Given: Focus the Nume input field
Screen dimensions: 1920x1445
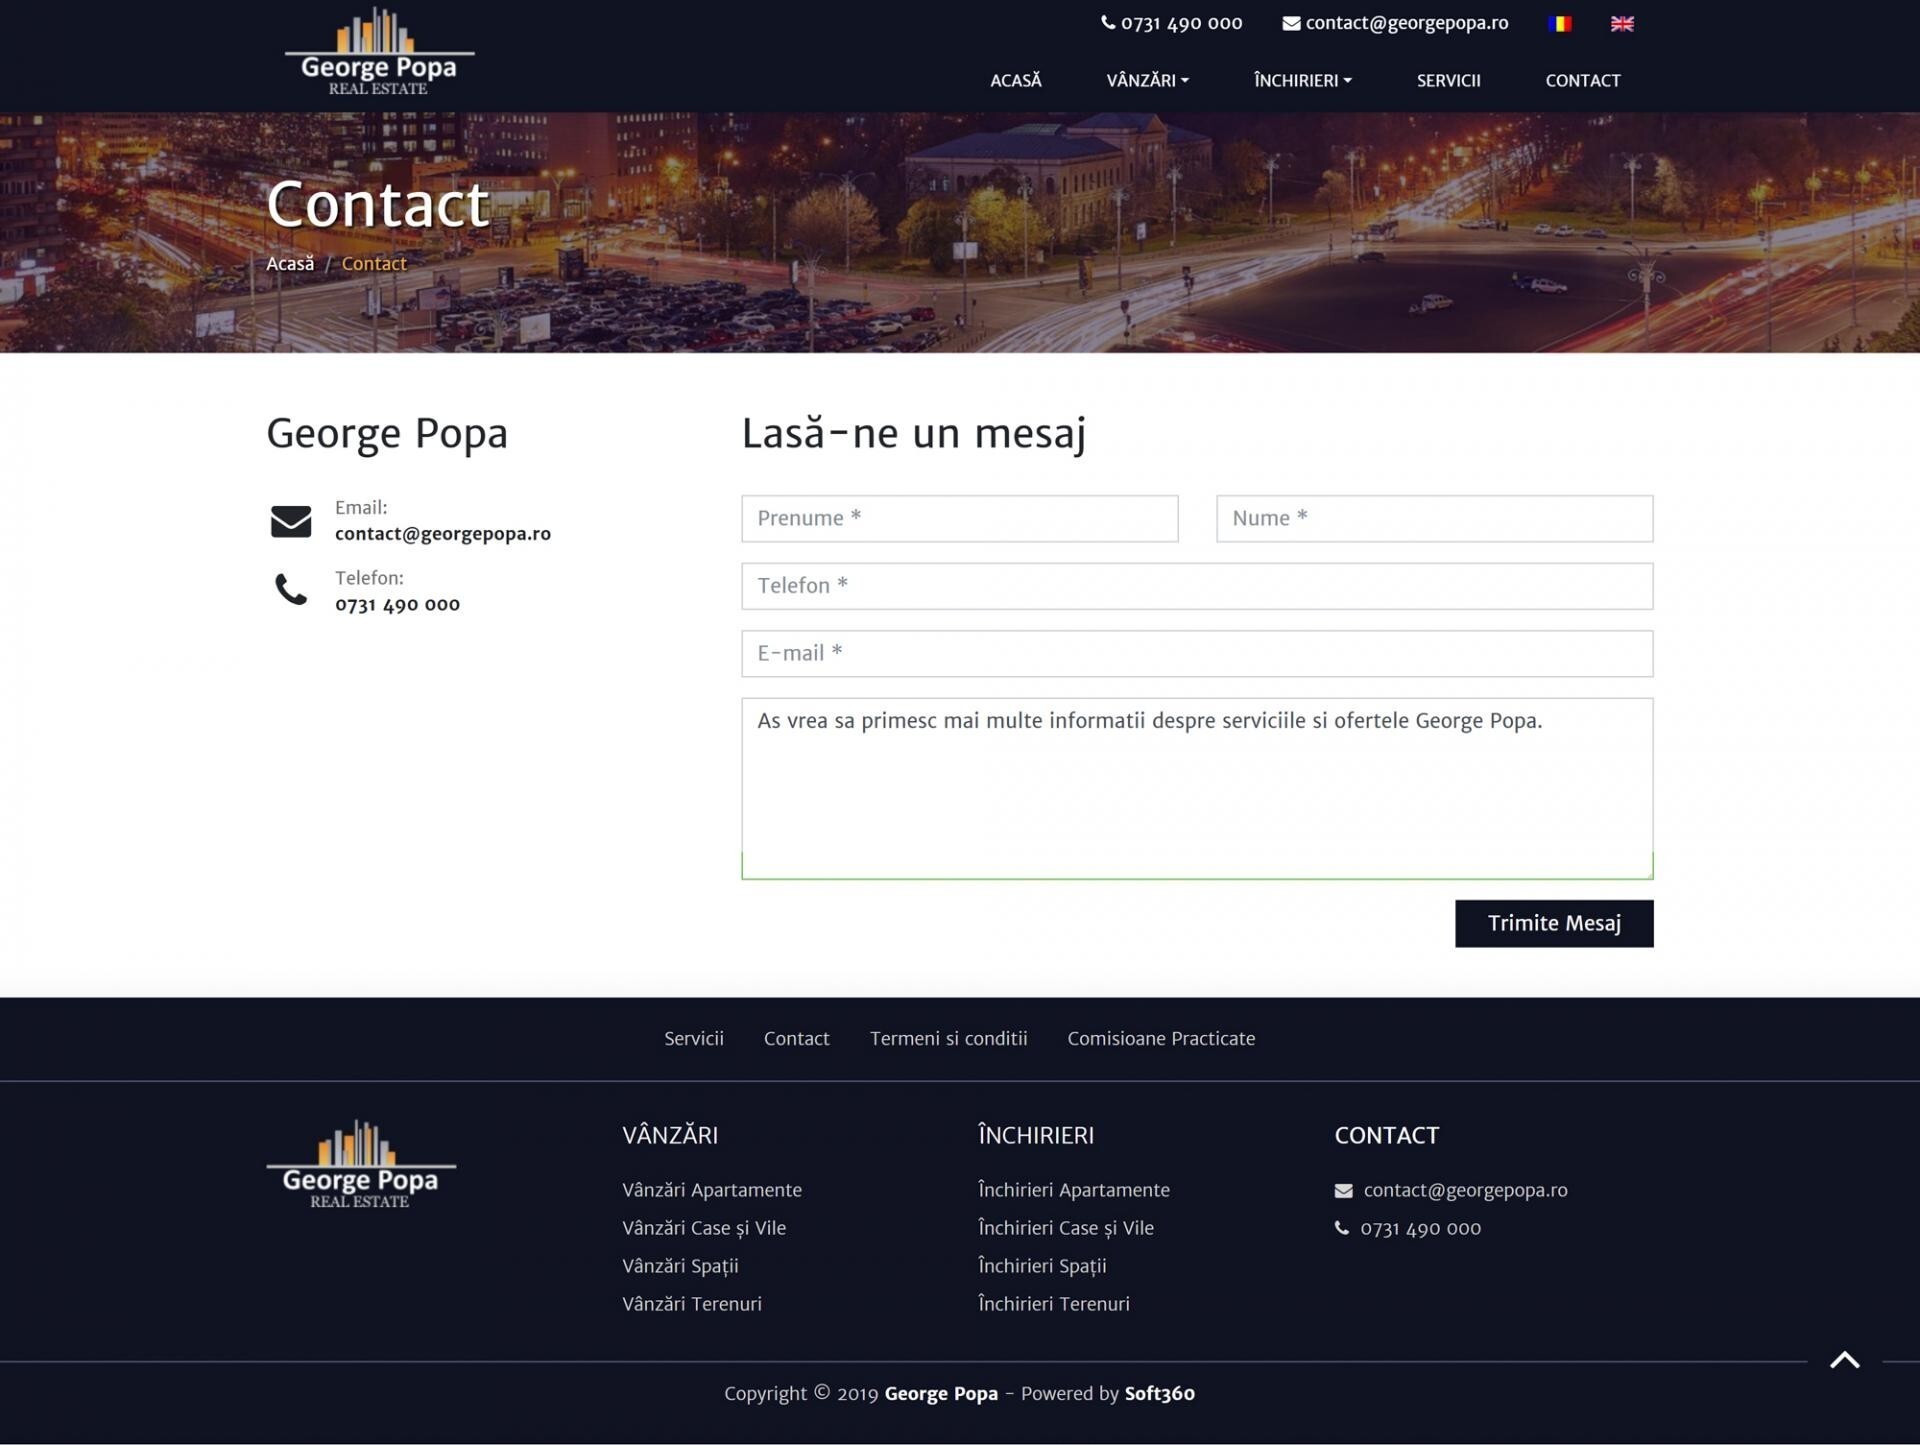Looking at the screenshot, I should (1433, 518).
